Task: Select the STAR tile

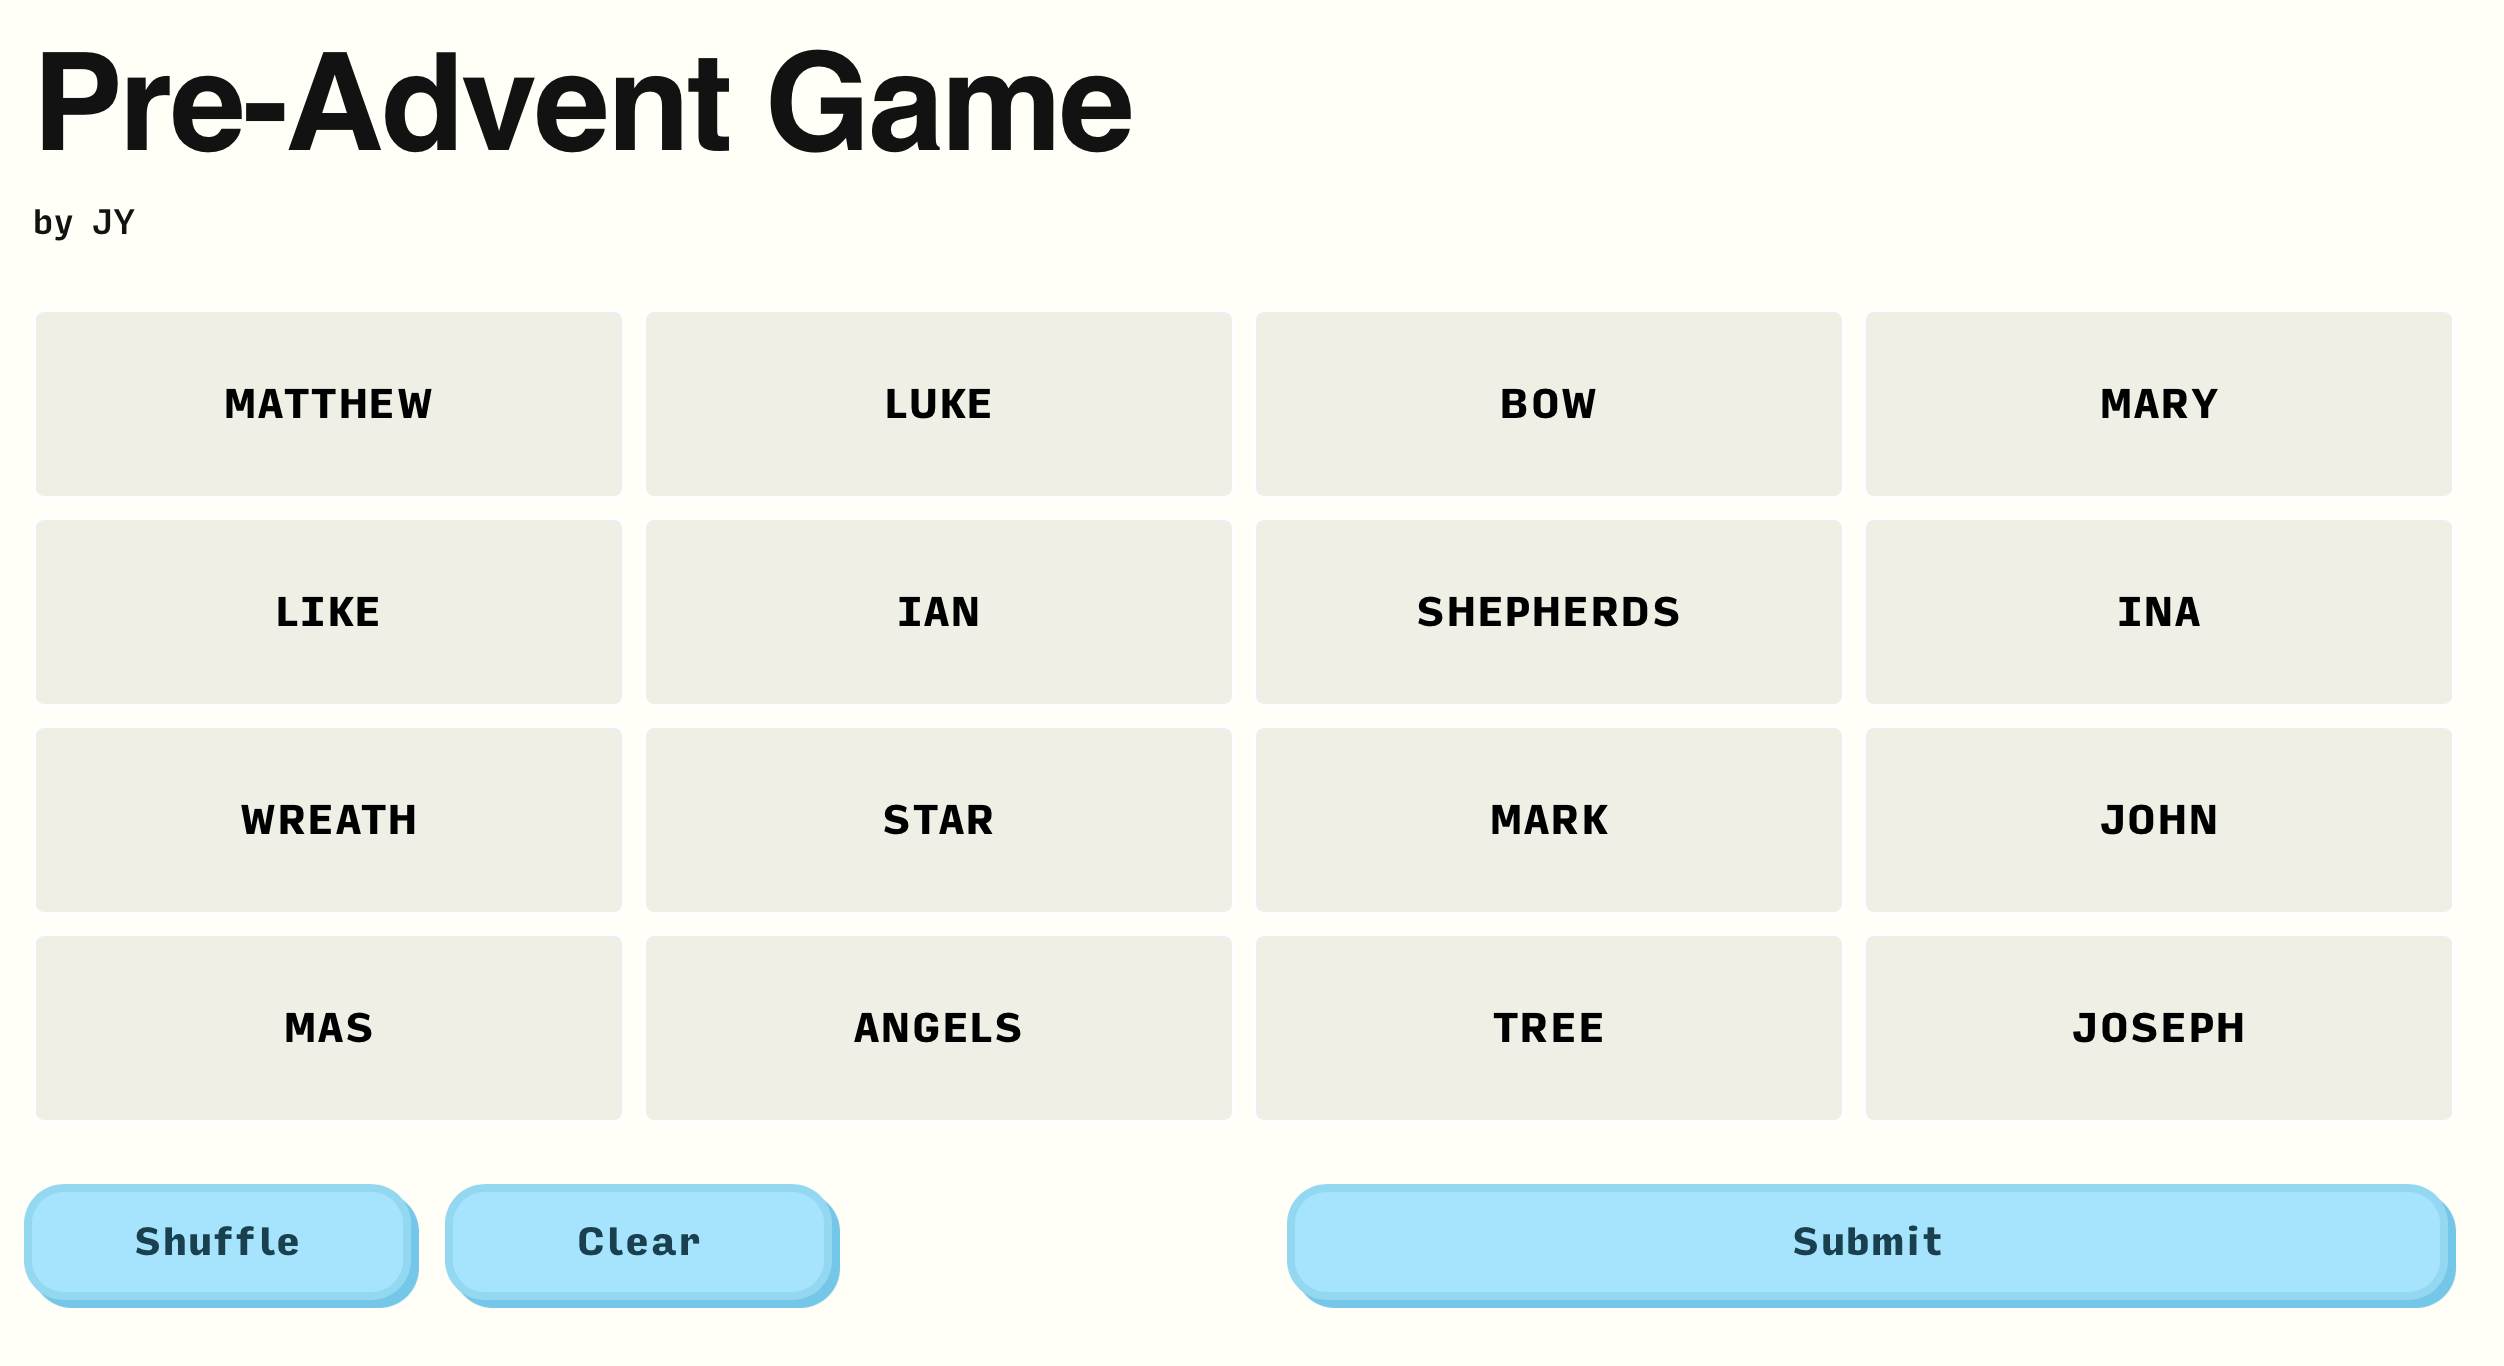Action: 938,820
